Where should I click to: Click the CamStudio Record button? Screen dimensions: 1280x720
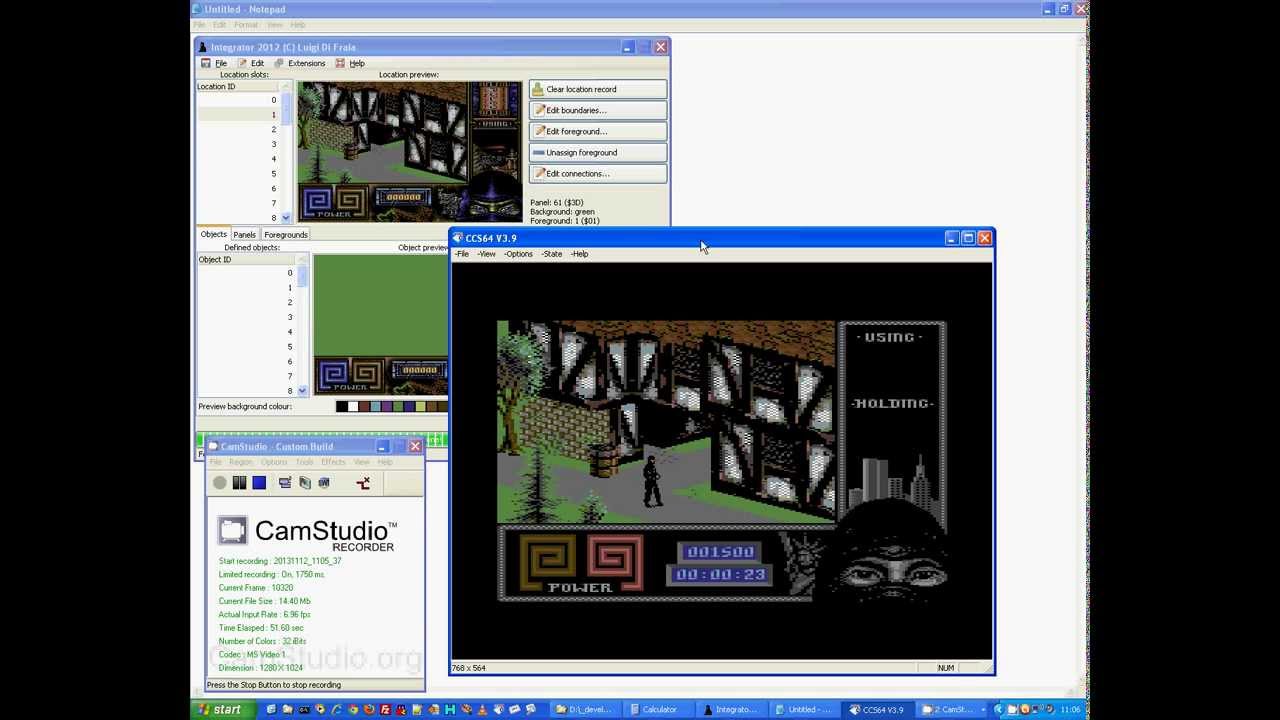220,483
